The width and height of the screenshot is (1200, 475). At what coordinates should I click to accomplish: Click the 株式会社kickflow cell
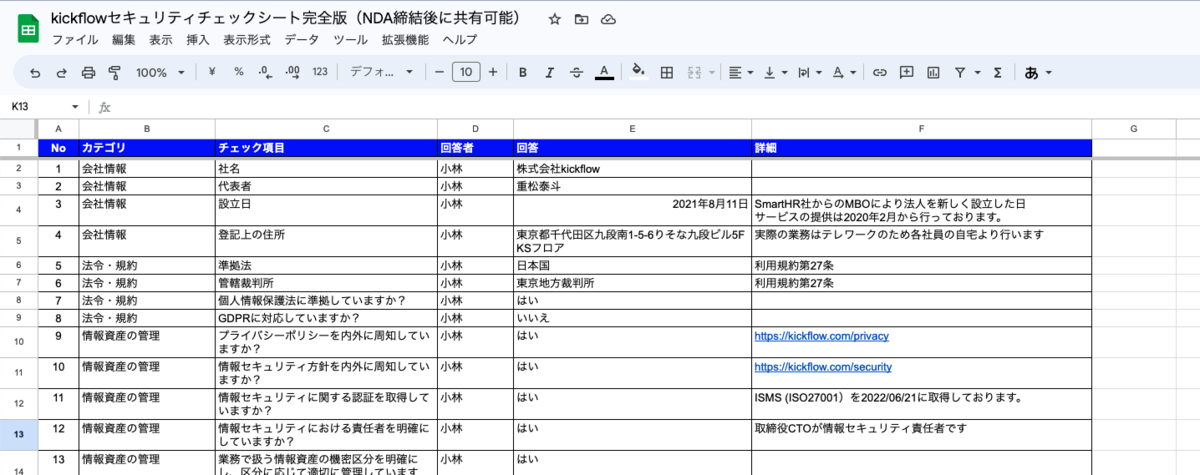coord(632,169)
